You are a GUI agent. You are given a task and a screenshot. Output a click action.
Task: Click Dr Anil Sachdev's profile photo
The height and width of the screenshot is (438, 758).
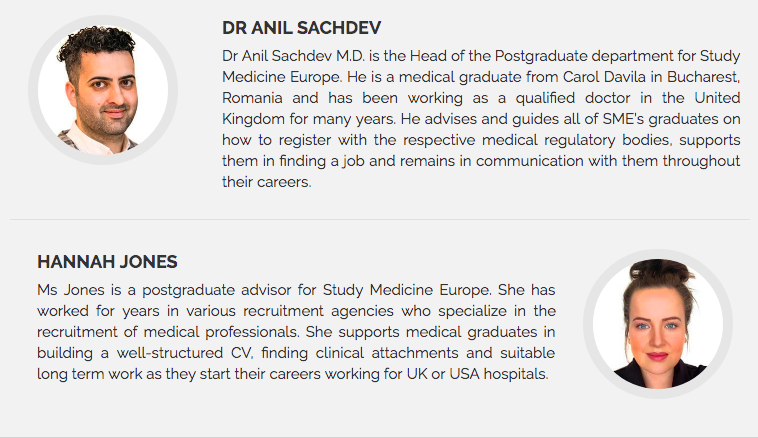[103, 90]
